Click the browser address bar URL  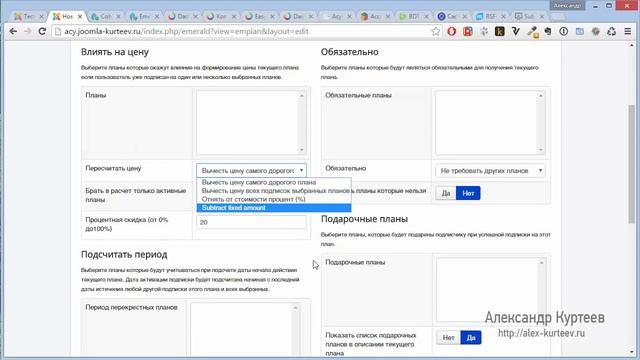pyautogui.click(x=186, y=31)
